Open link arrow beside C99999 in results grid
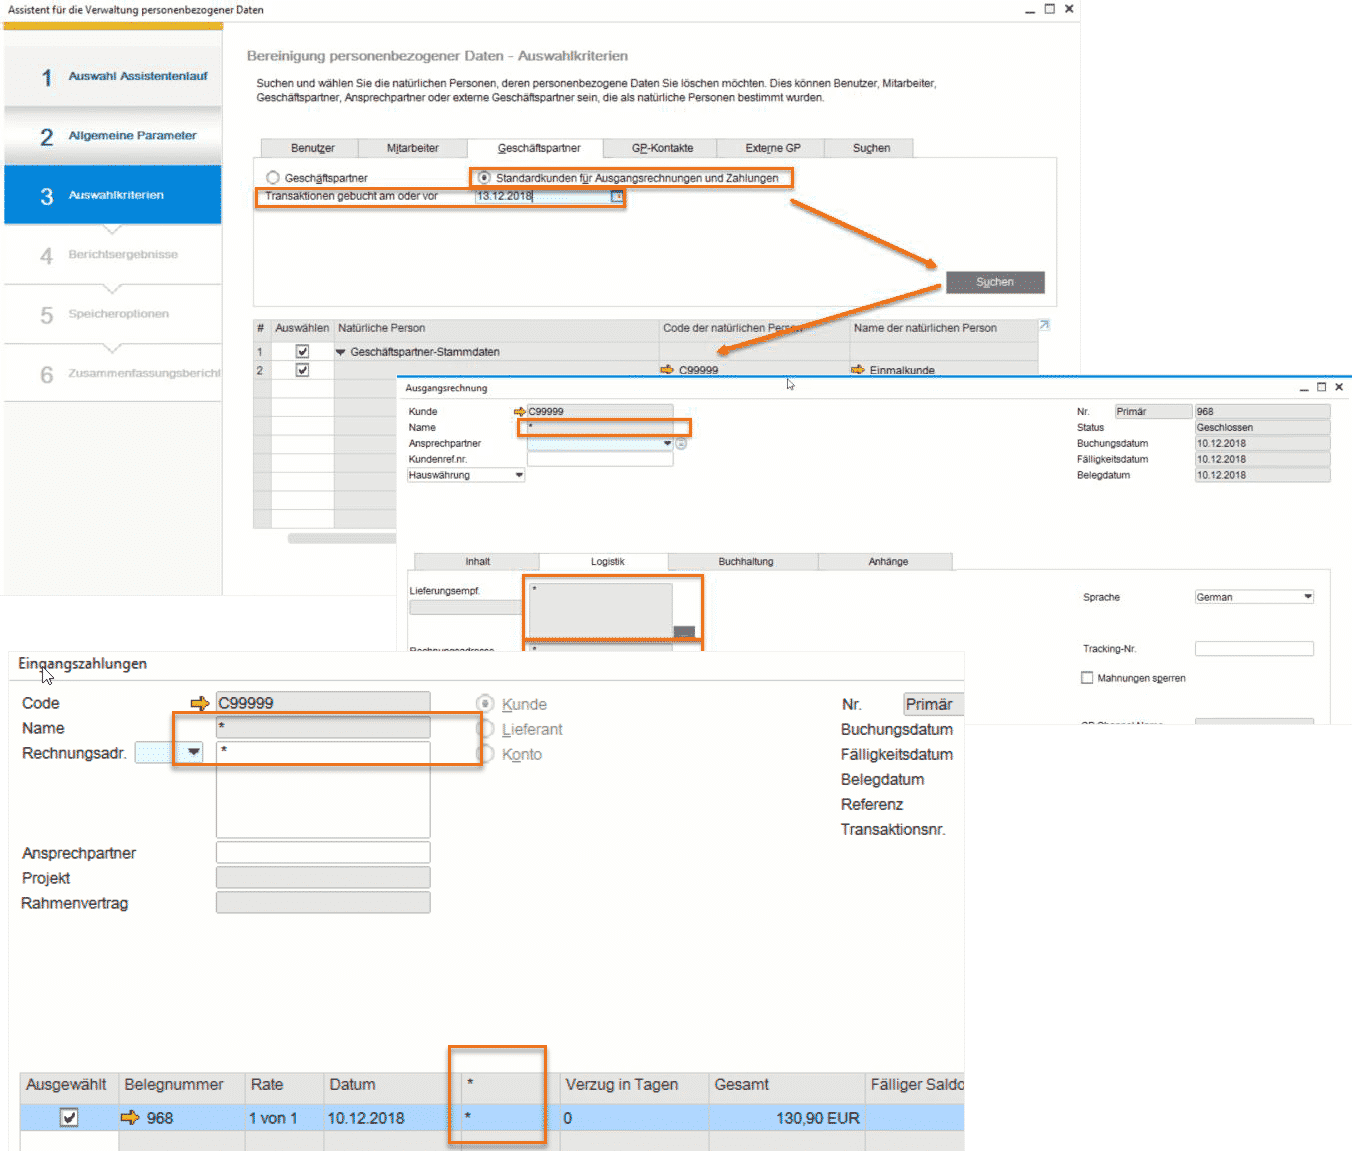Image resolution: width=1352 pixels, height=1151 pixels. [x=667, y=370]
